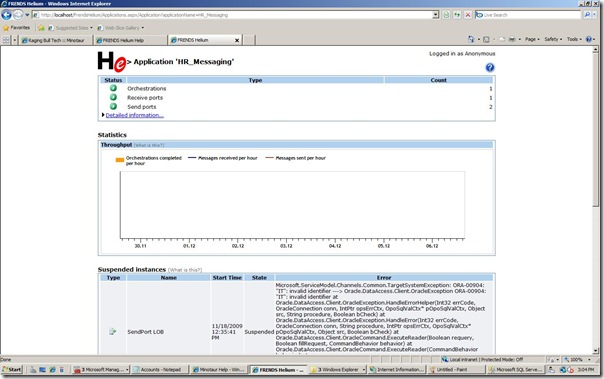The image size is (604, 379).
Task: Click the blue help icon under login text
Action: pos(490,67)
